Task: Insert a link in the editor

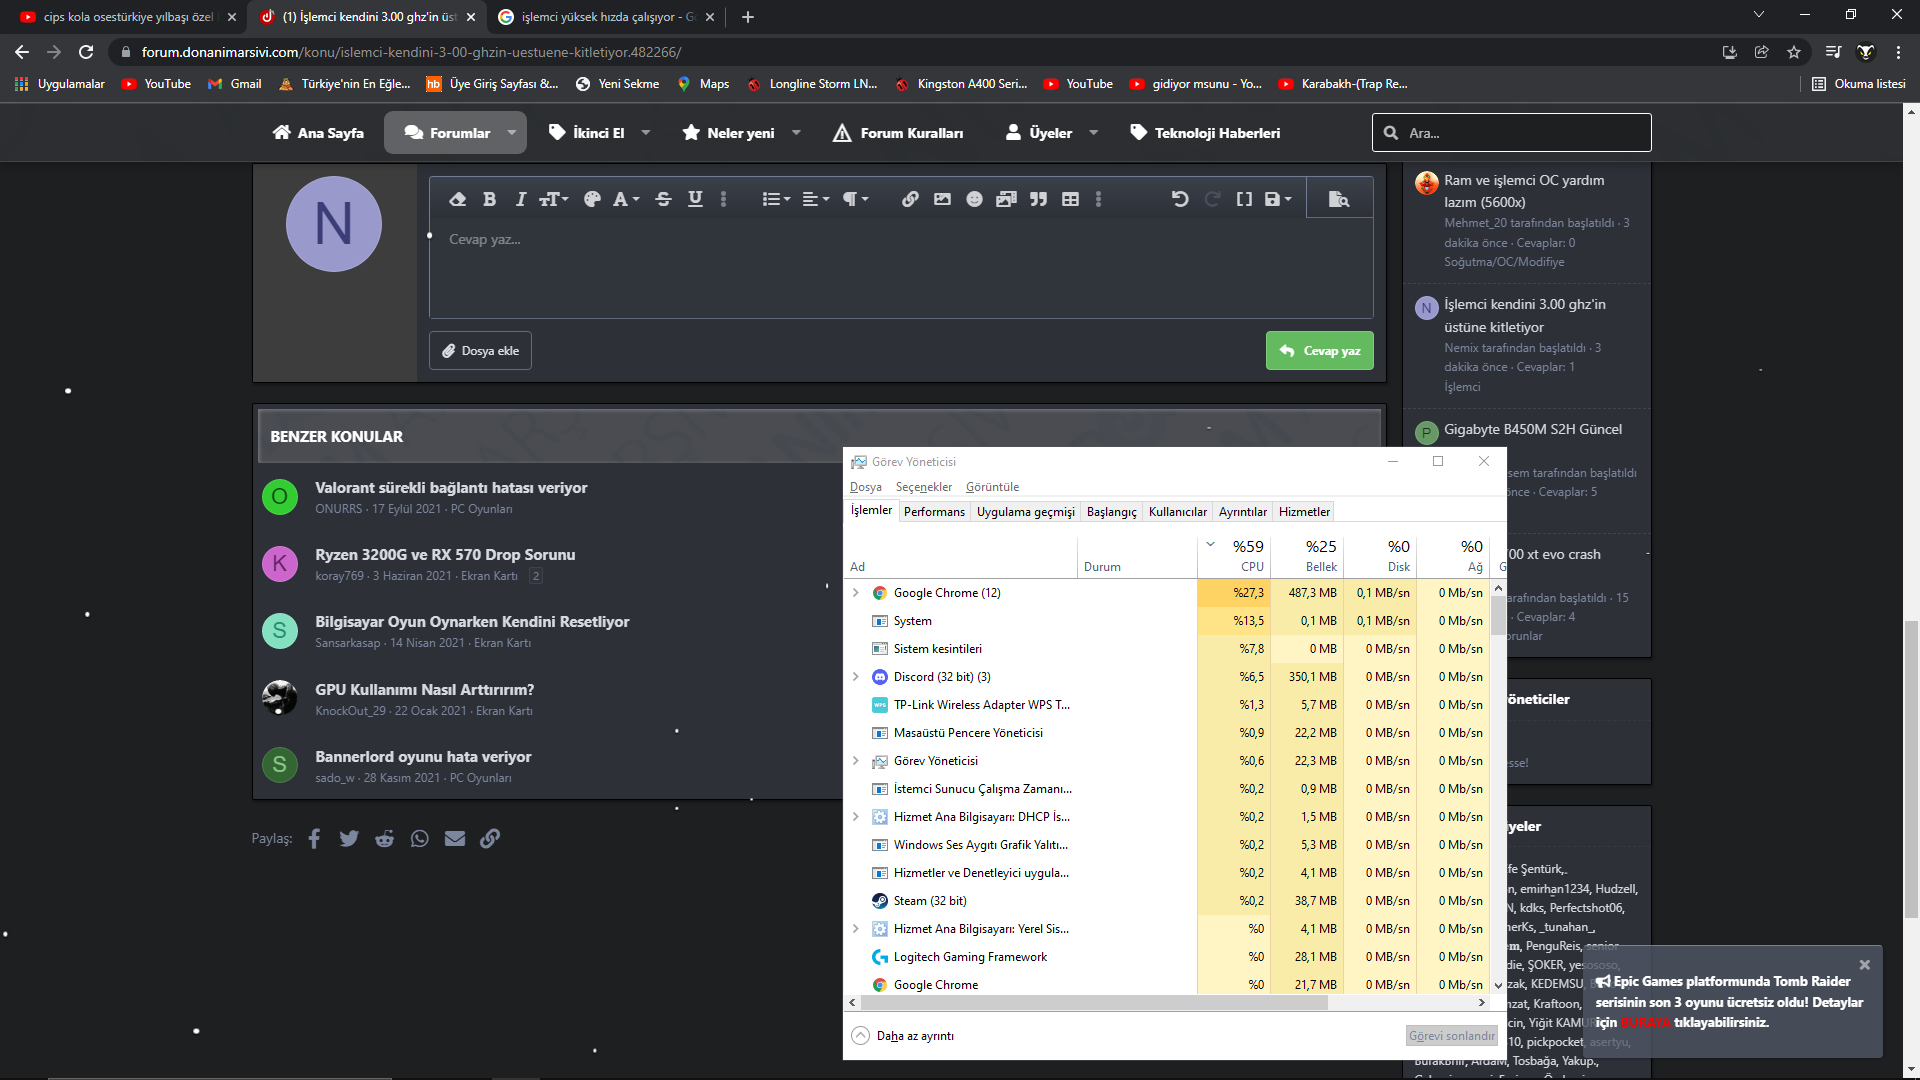Action: coord(910,199)
